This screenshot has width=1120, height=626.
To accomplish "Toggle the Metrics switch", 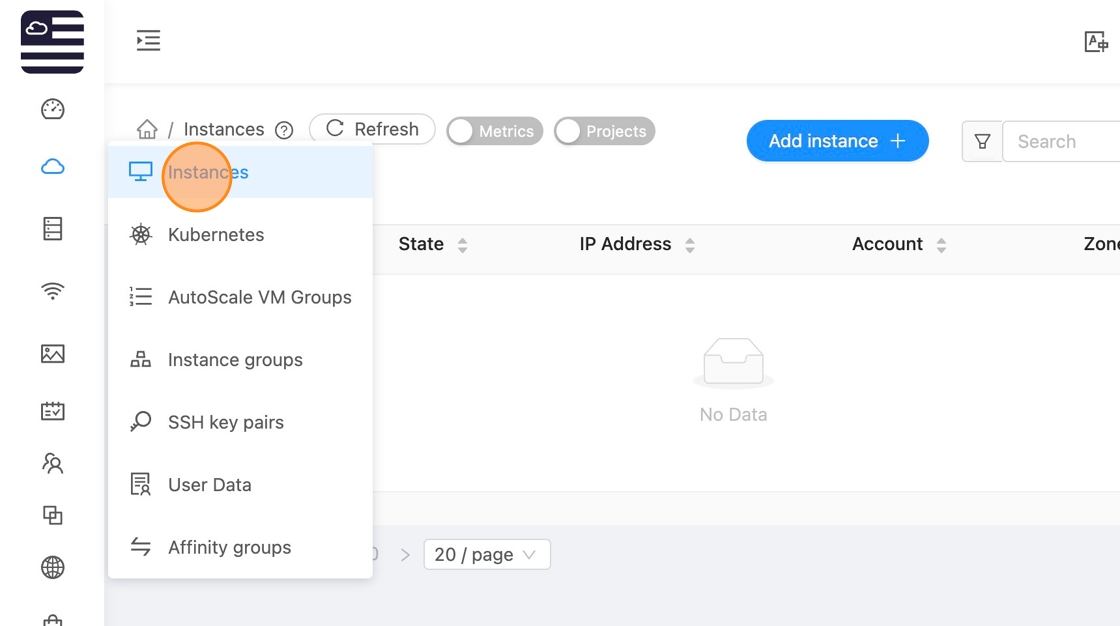I will tap(494, 131).
